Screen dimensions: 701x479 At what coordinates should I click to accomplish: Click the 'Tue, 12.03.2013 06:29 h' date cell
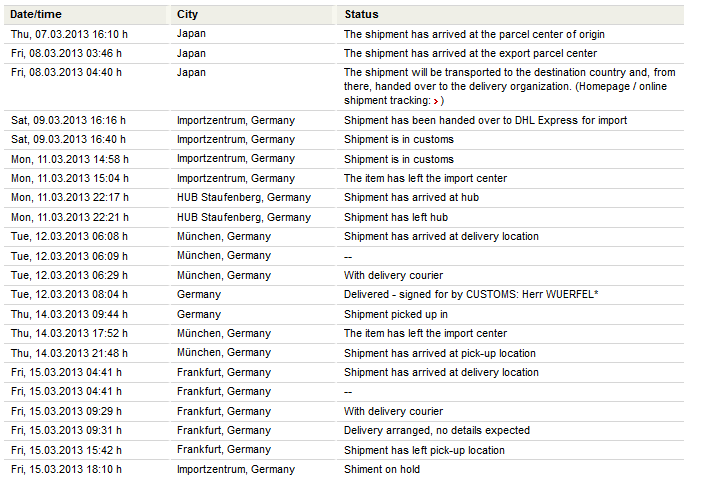click(69, 275)
